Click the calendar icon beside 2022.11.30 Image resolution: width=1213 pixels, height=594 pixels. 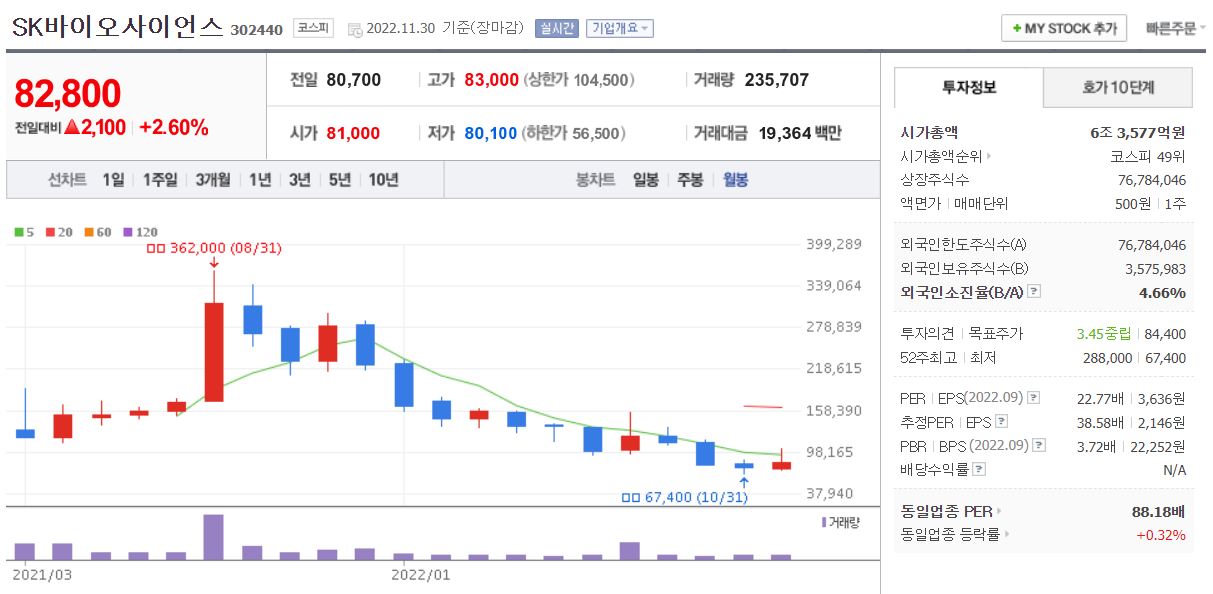[x=355, y=29]
